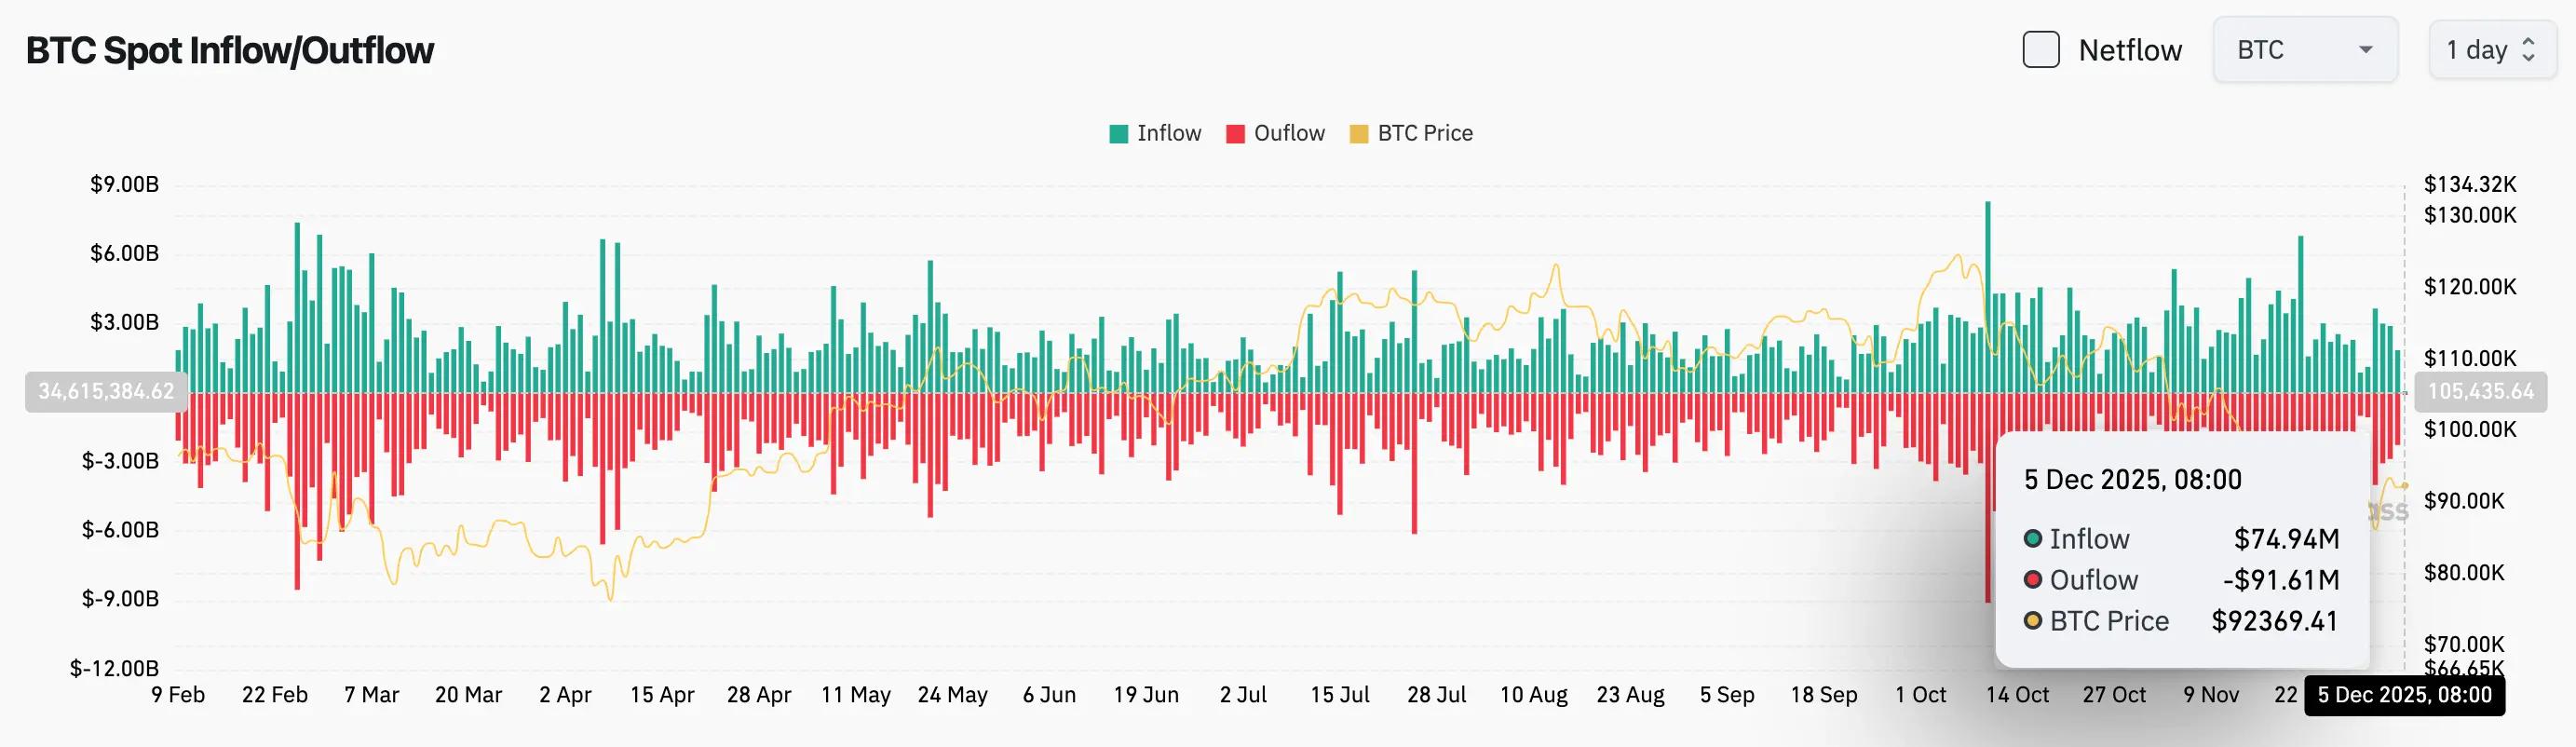The height and width of the screenshot is (747, 2576).
Task: Click the 34,615,384.62 left axis marker
Action: tap(106, 391)
